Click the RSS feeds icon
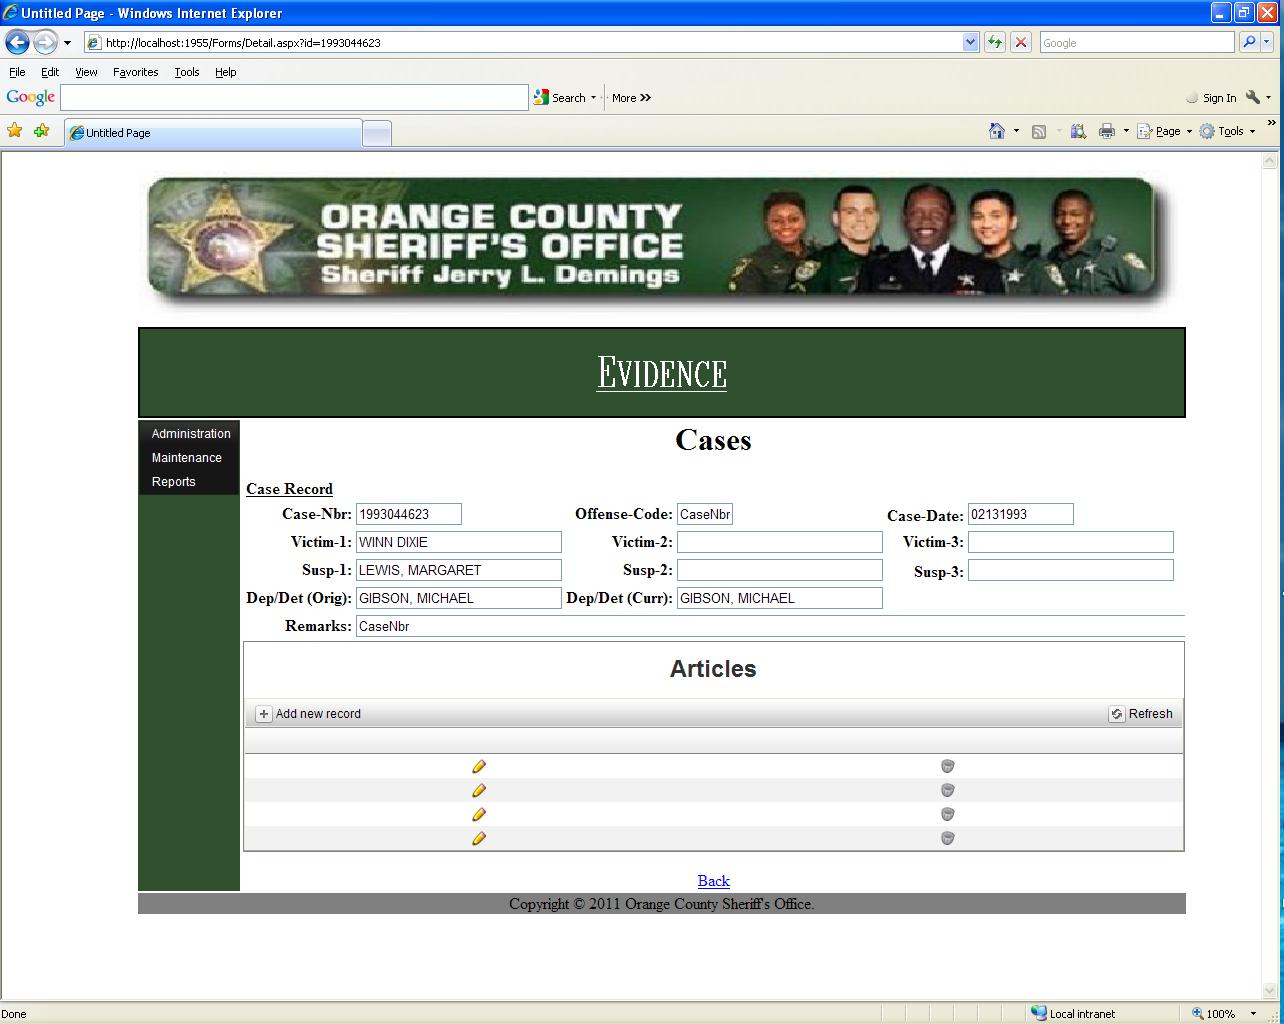Viewport: 1284px width, 1024px height. (x=1039, y=131)
